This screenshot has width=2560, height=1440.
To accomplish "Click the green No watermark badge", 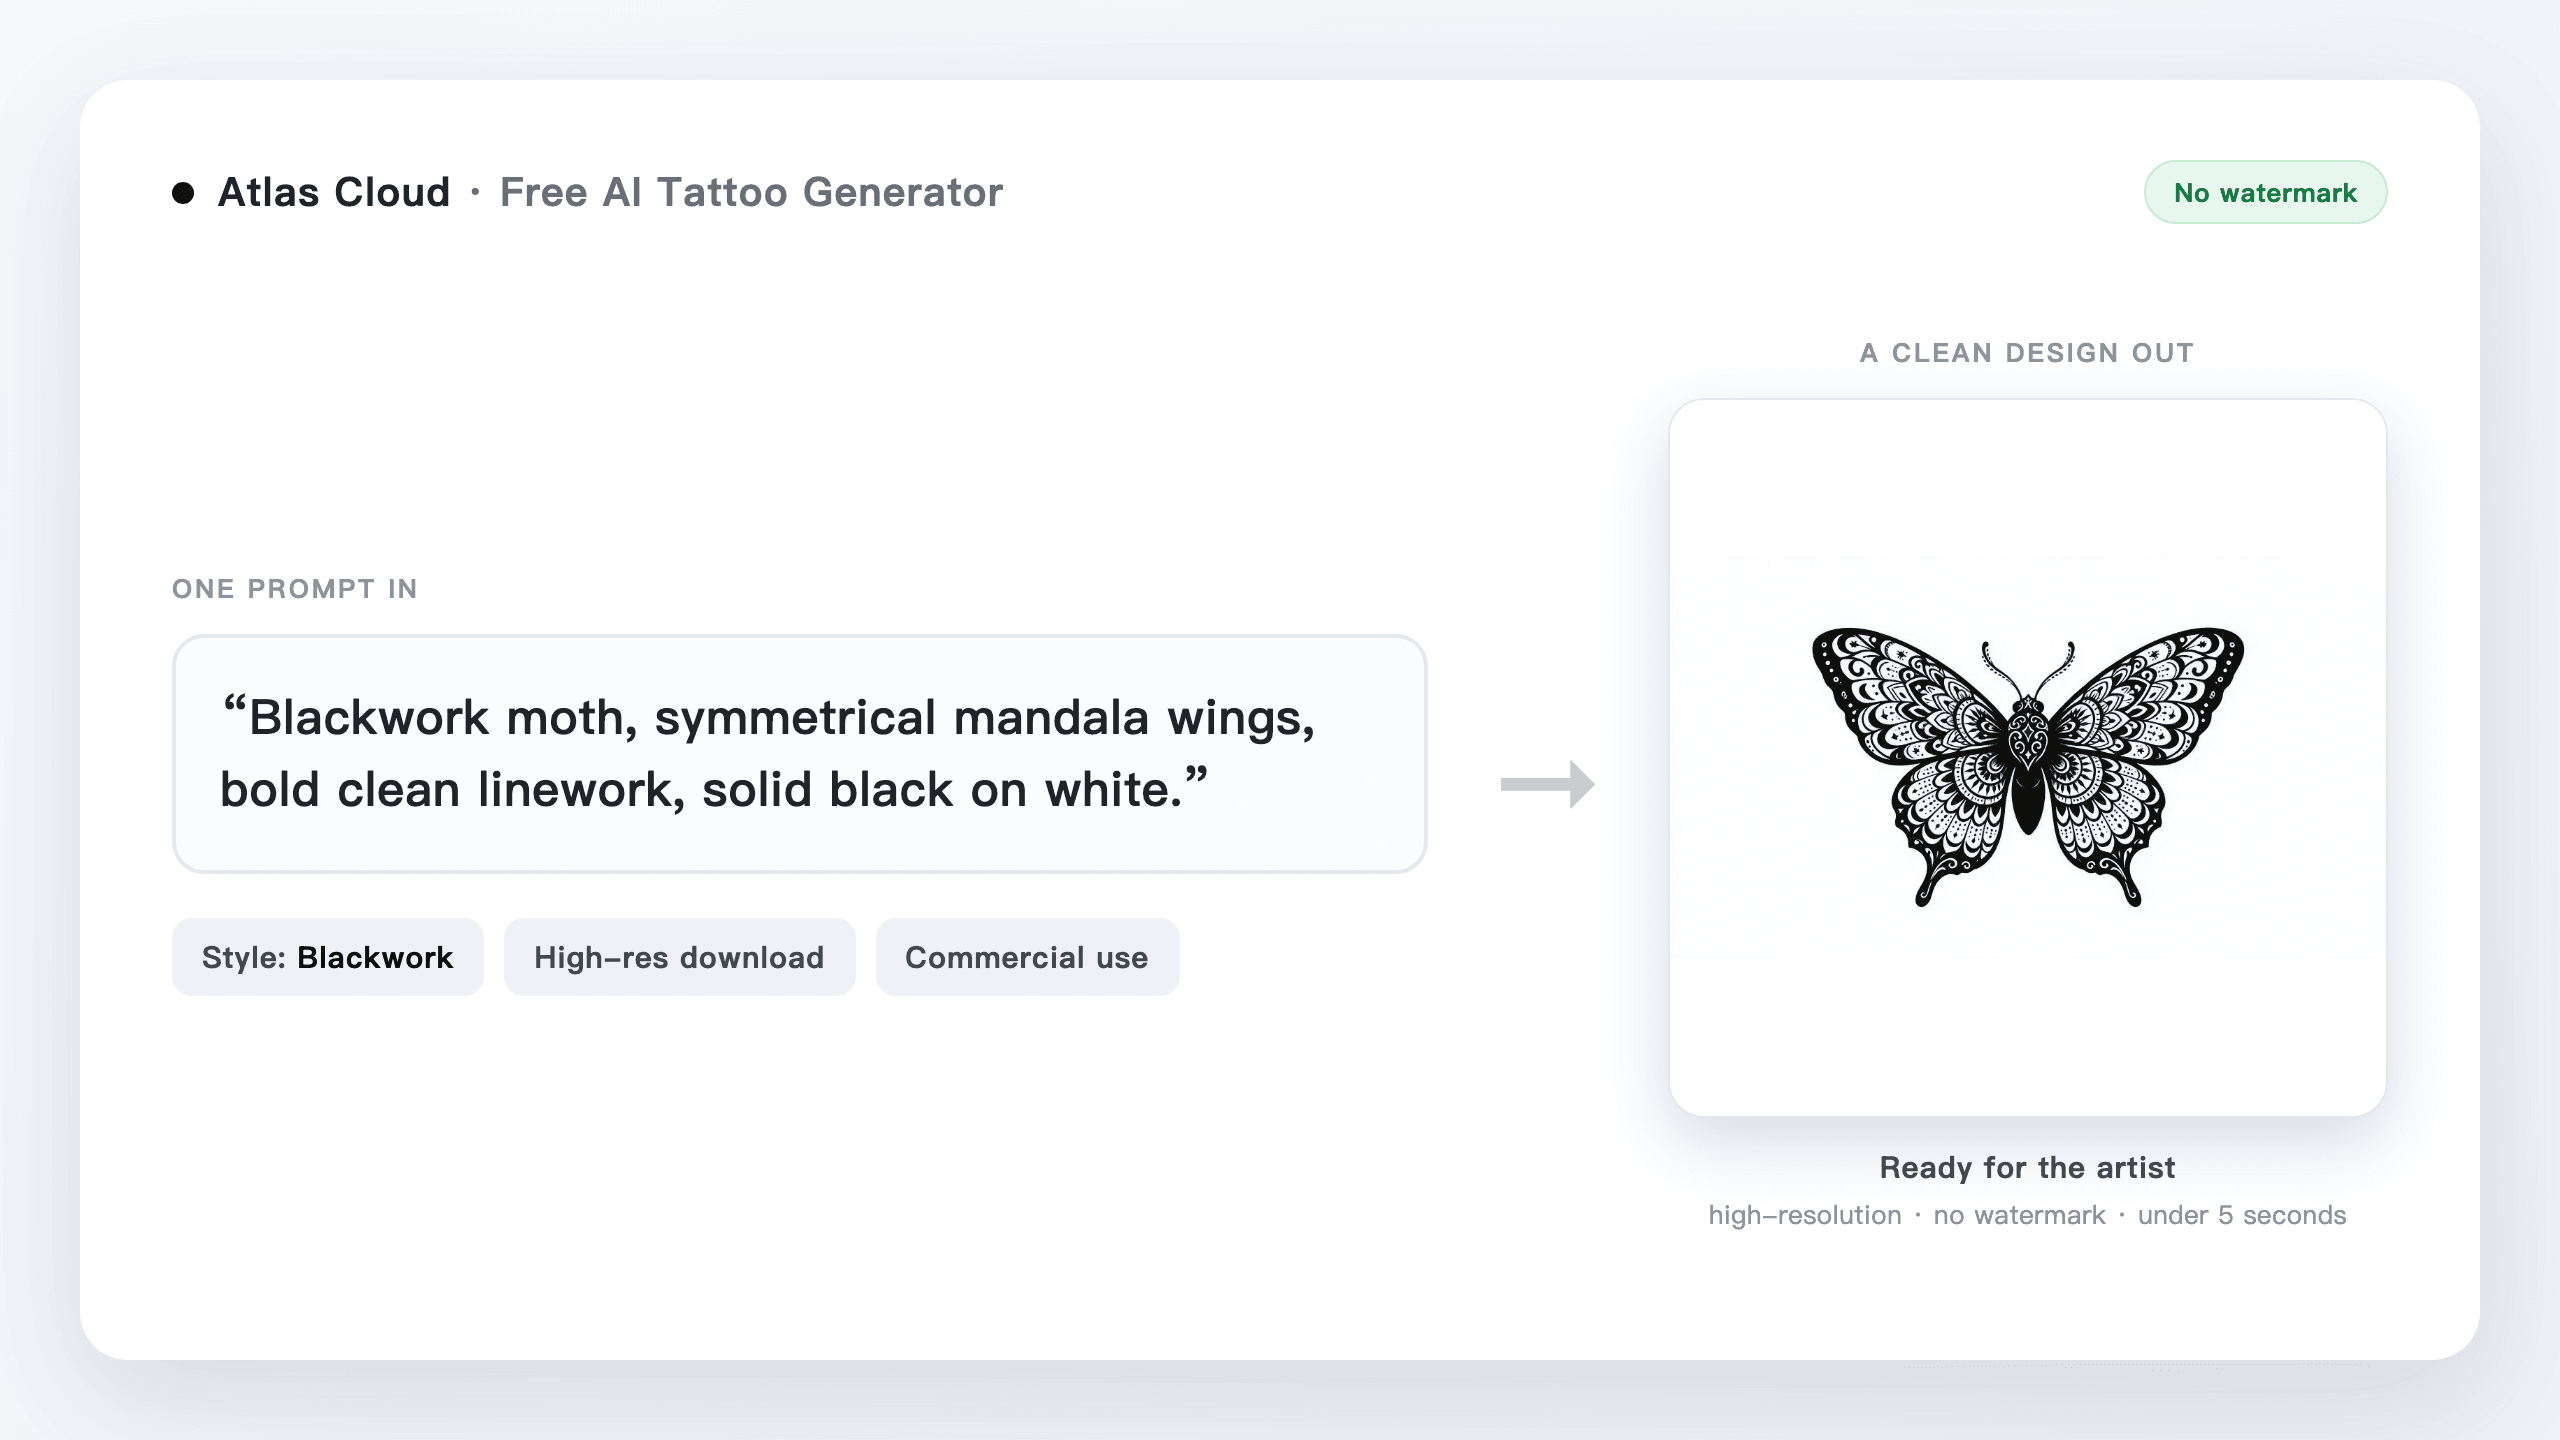I will 2265,192.
